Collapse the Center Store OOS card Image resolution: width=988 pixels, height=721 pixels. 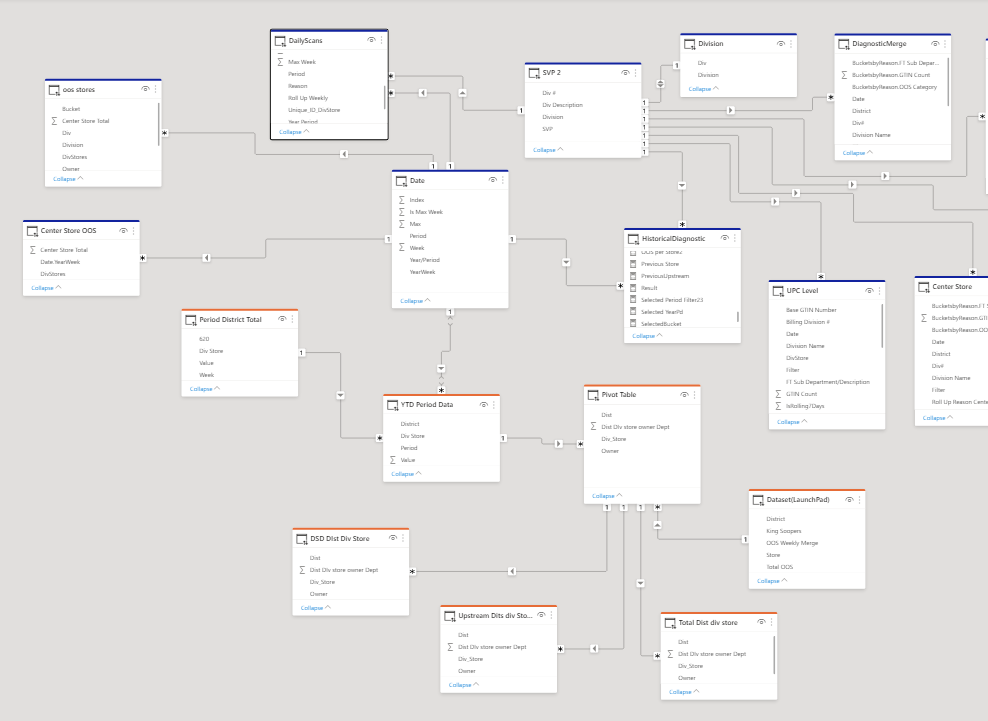pyautogui.click(x=46, y=287)
